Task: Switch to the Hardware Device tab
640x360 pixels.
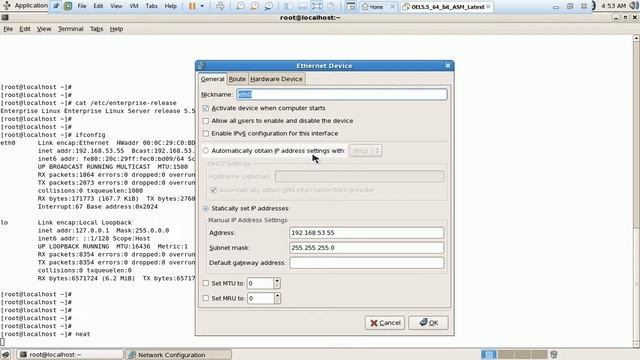Action: 276,79
